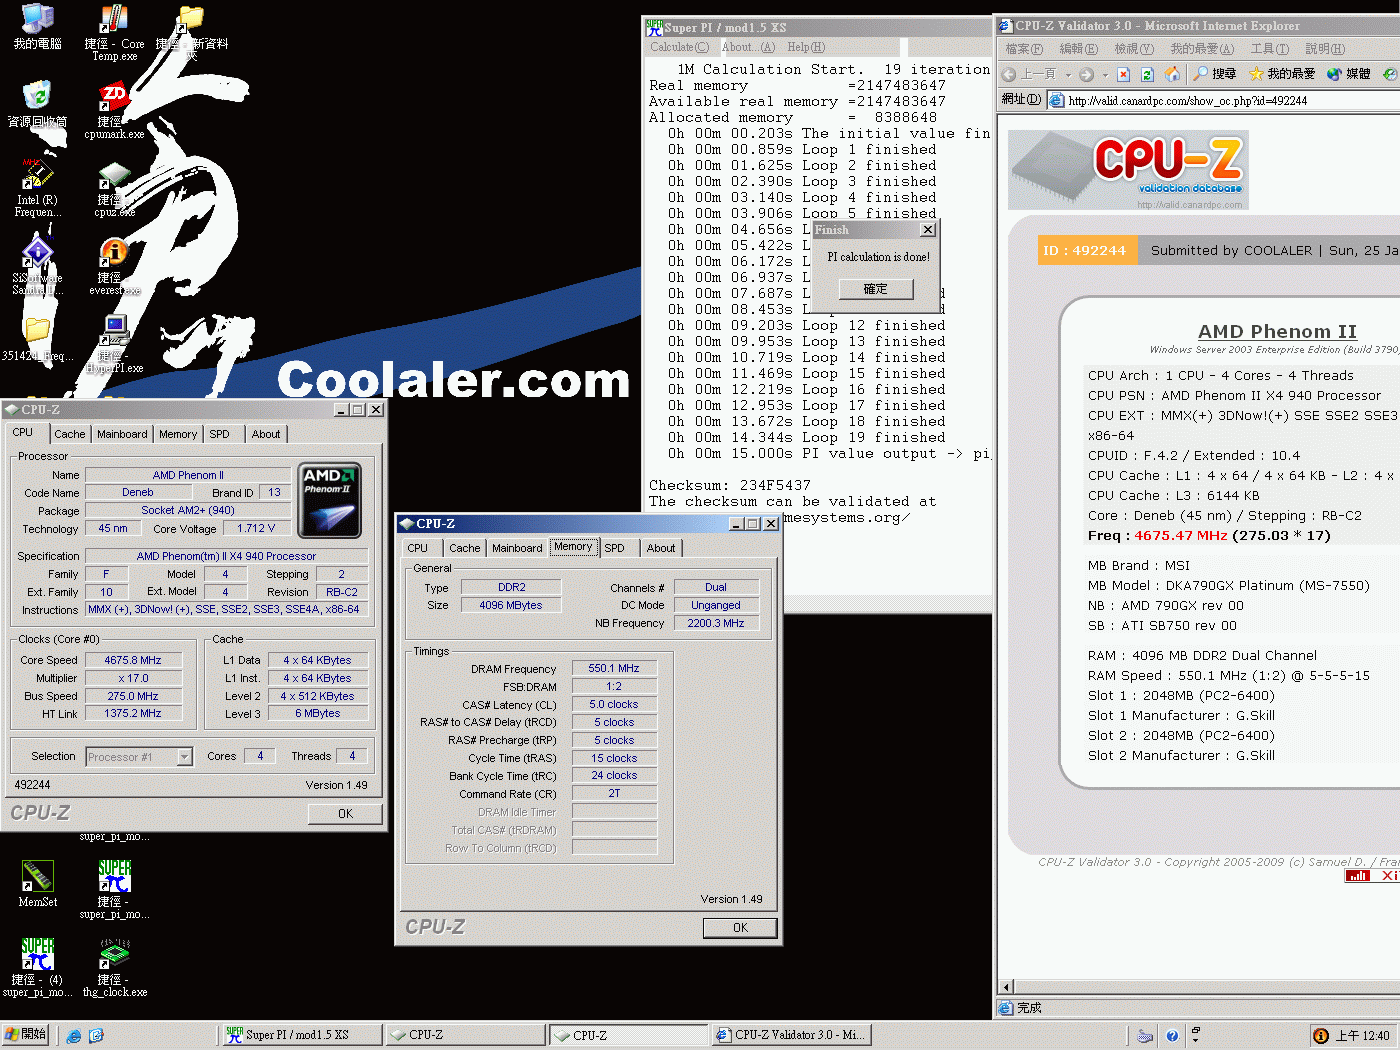
Task: Confirm PI calculation done dialog button
Action: pyautogui.click(x=876, y=289)
